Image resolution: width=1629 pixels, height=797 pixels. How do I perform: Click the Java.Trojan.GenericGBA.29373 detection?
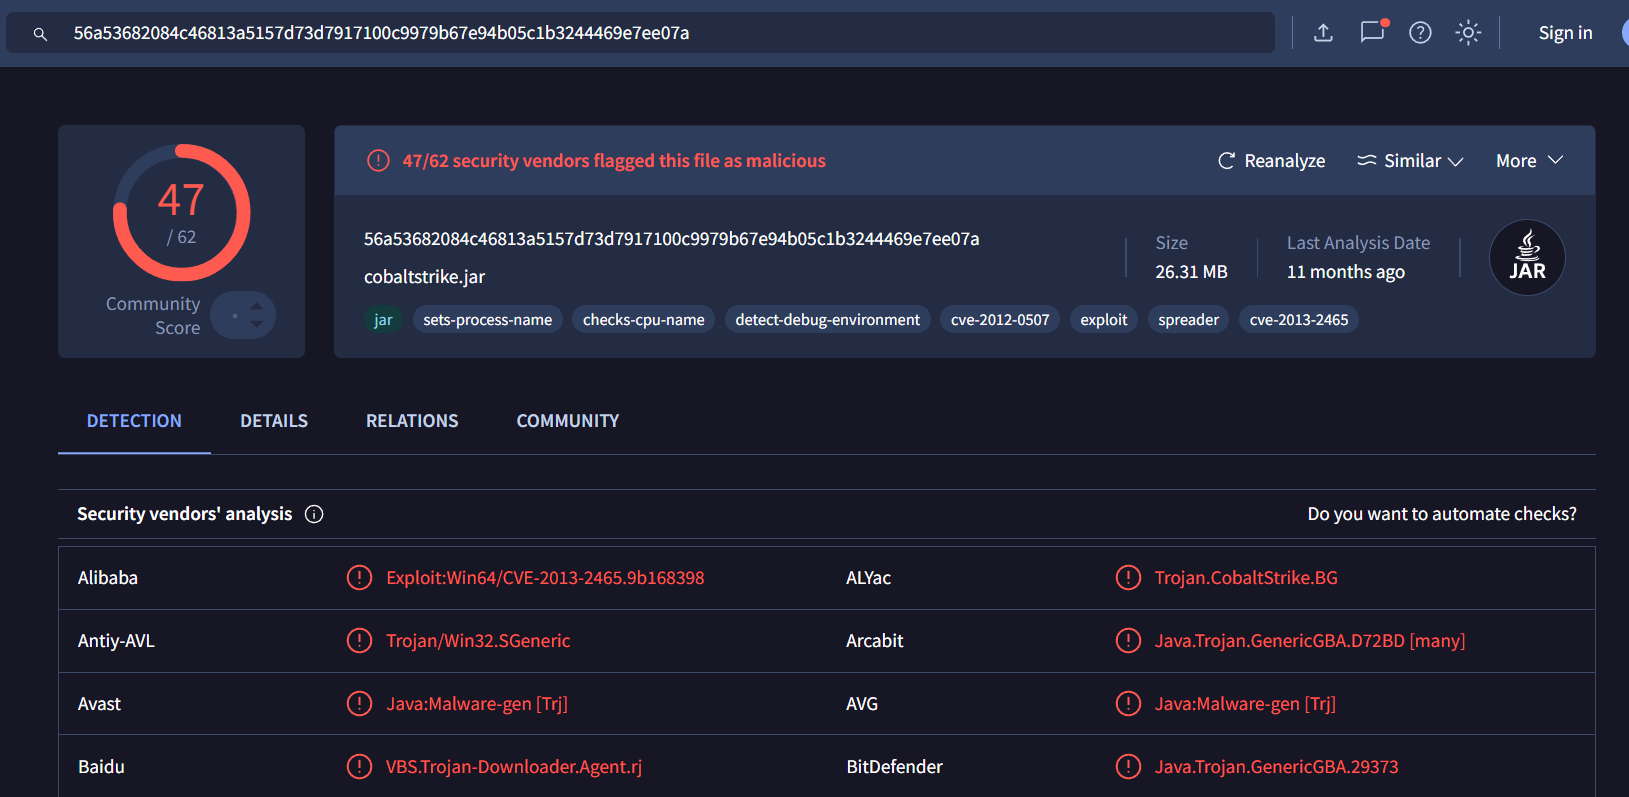(x=1276, y=767)
